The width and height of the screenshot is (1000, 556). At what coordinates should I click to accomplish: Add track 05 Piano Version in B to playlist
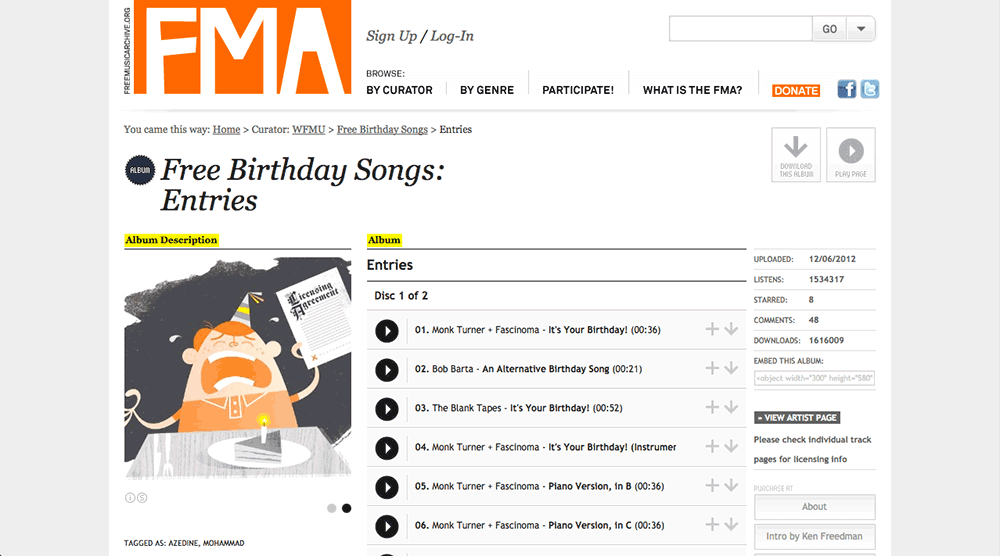pyautogui.click(x=712, y=485)
